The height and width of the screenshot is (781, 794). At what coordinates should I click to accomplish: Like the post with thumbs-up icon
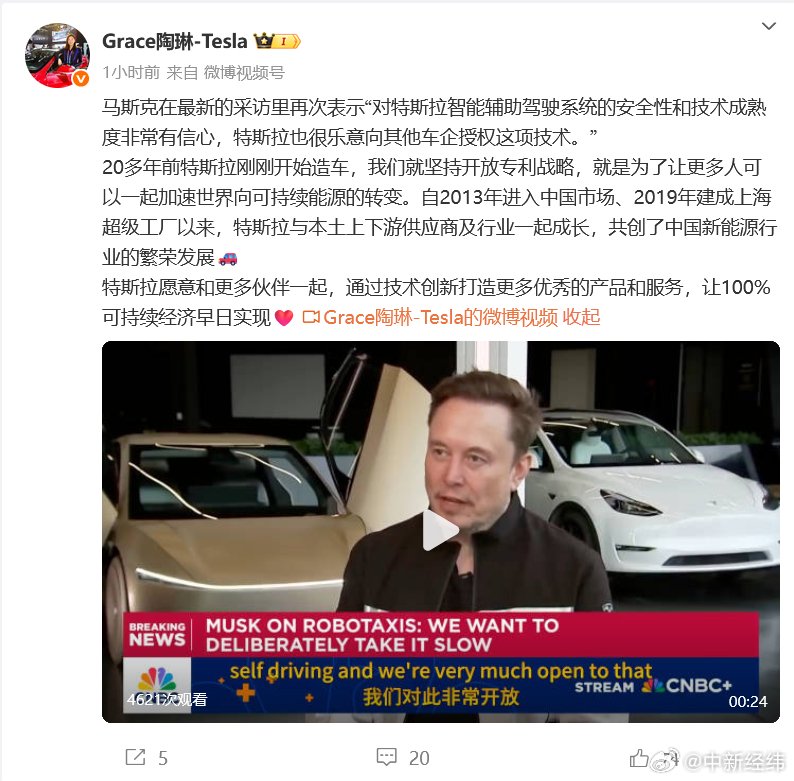(x=639, y=758)
